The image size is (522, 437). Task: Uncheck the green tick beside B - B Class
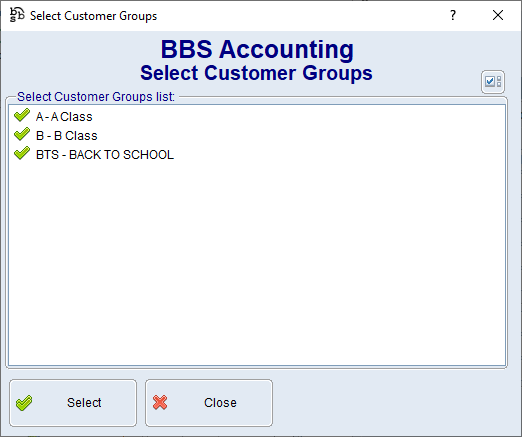click(x=22, y=135)
